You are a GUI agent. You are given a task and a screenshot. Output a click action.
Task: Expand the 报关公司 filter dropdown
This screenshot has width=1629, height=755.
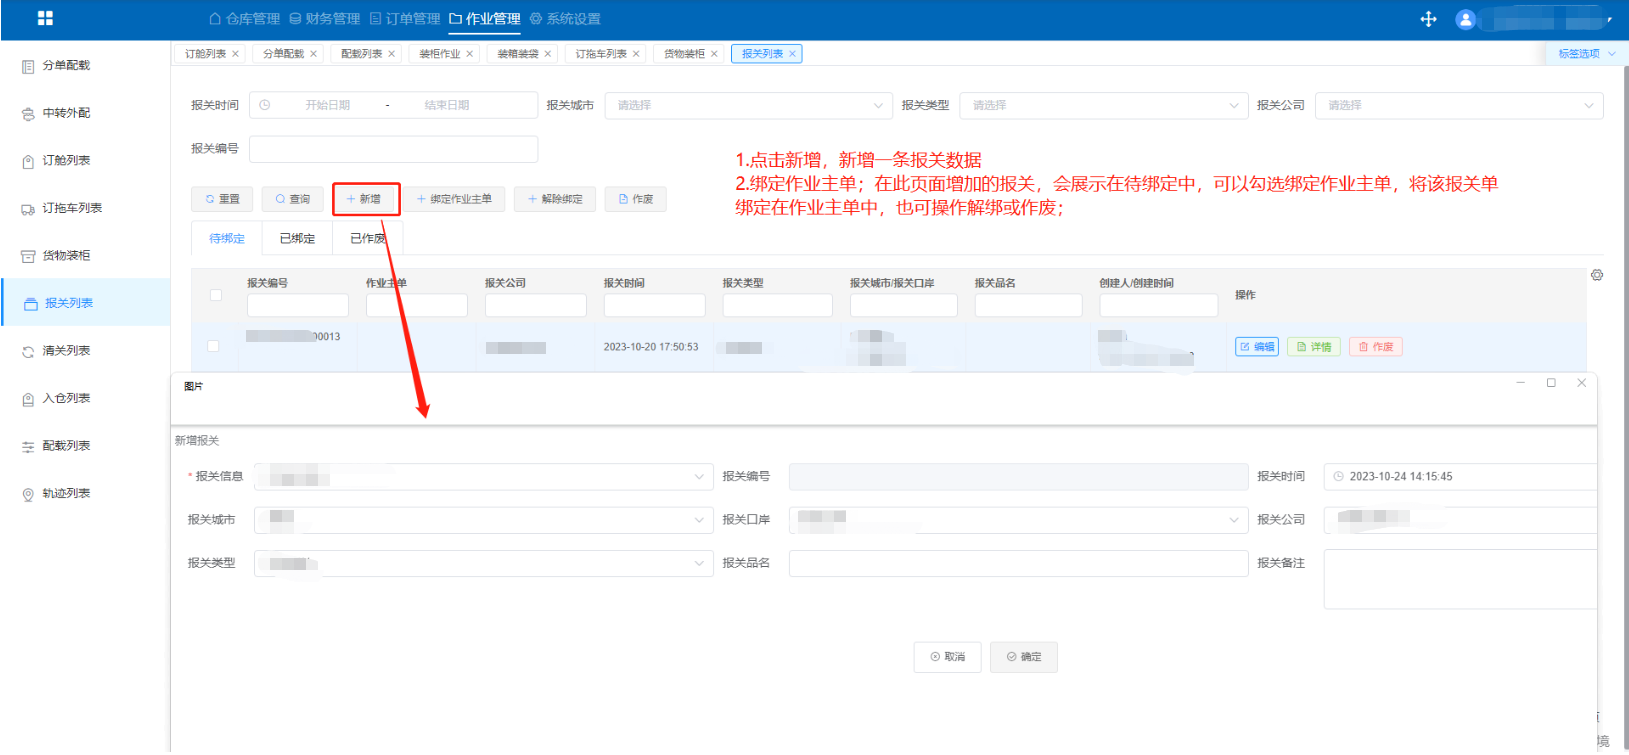point(1459,105)
